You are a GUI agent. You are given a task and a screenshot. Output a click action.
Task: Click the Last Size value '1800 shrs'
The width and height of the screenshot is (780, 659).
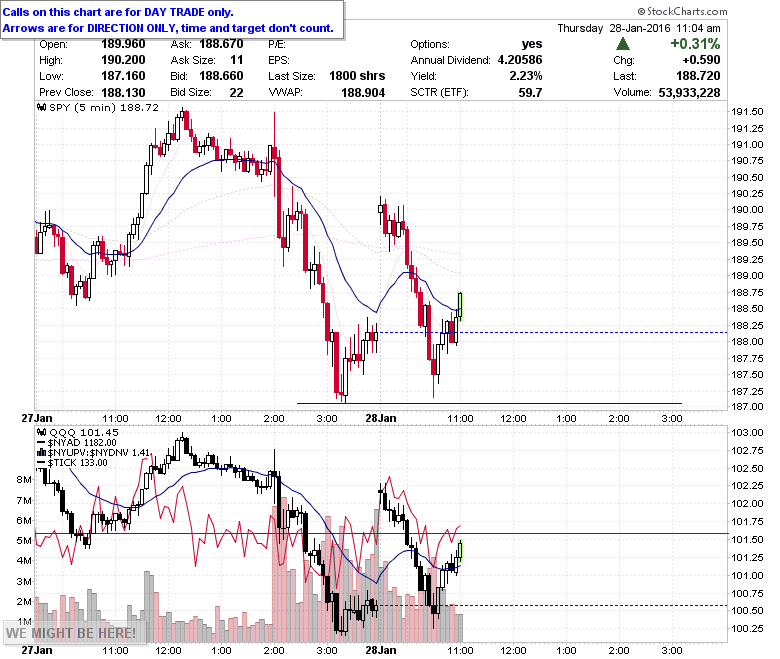coord(357,76)
